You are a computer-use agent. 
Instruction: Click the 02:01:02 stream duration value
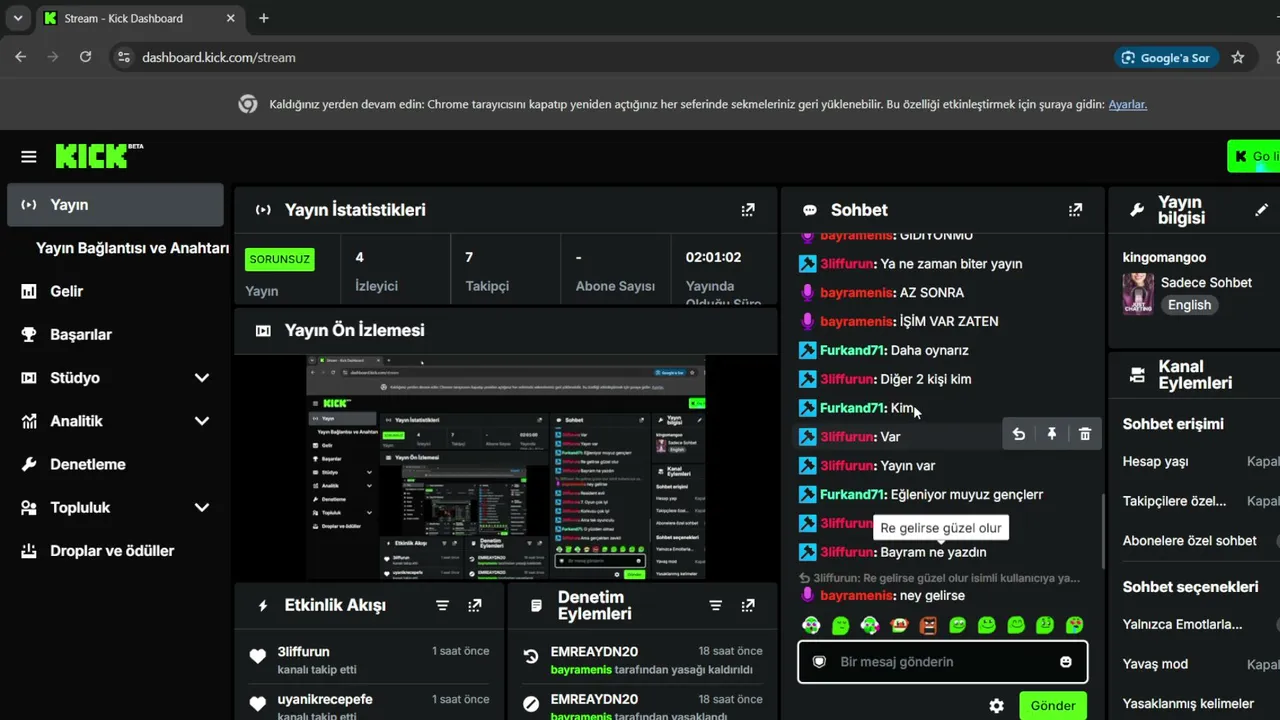[x=713, y=258]
